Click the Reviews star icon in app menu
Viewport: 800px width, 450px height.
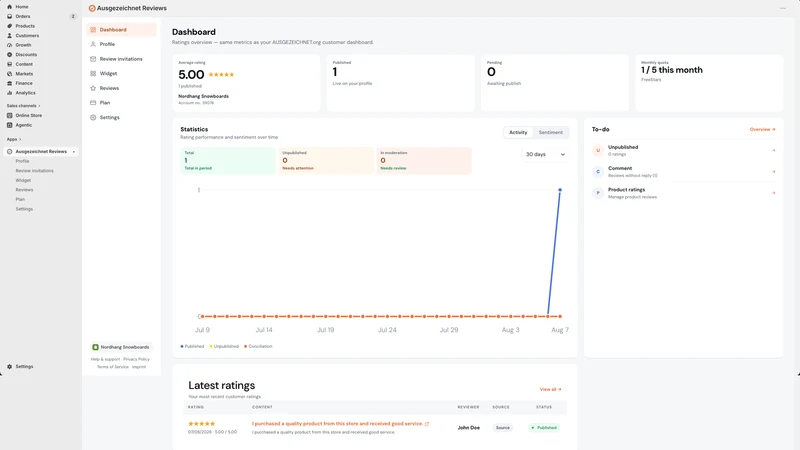click(93, 88)
